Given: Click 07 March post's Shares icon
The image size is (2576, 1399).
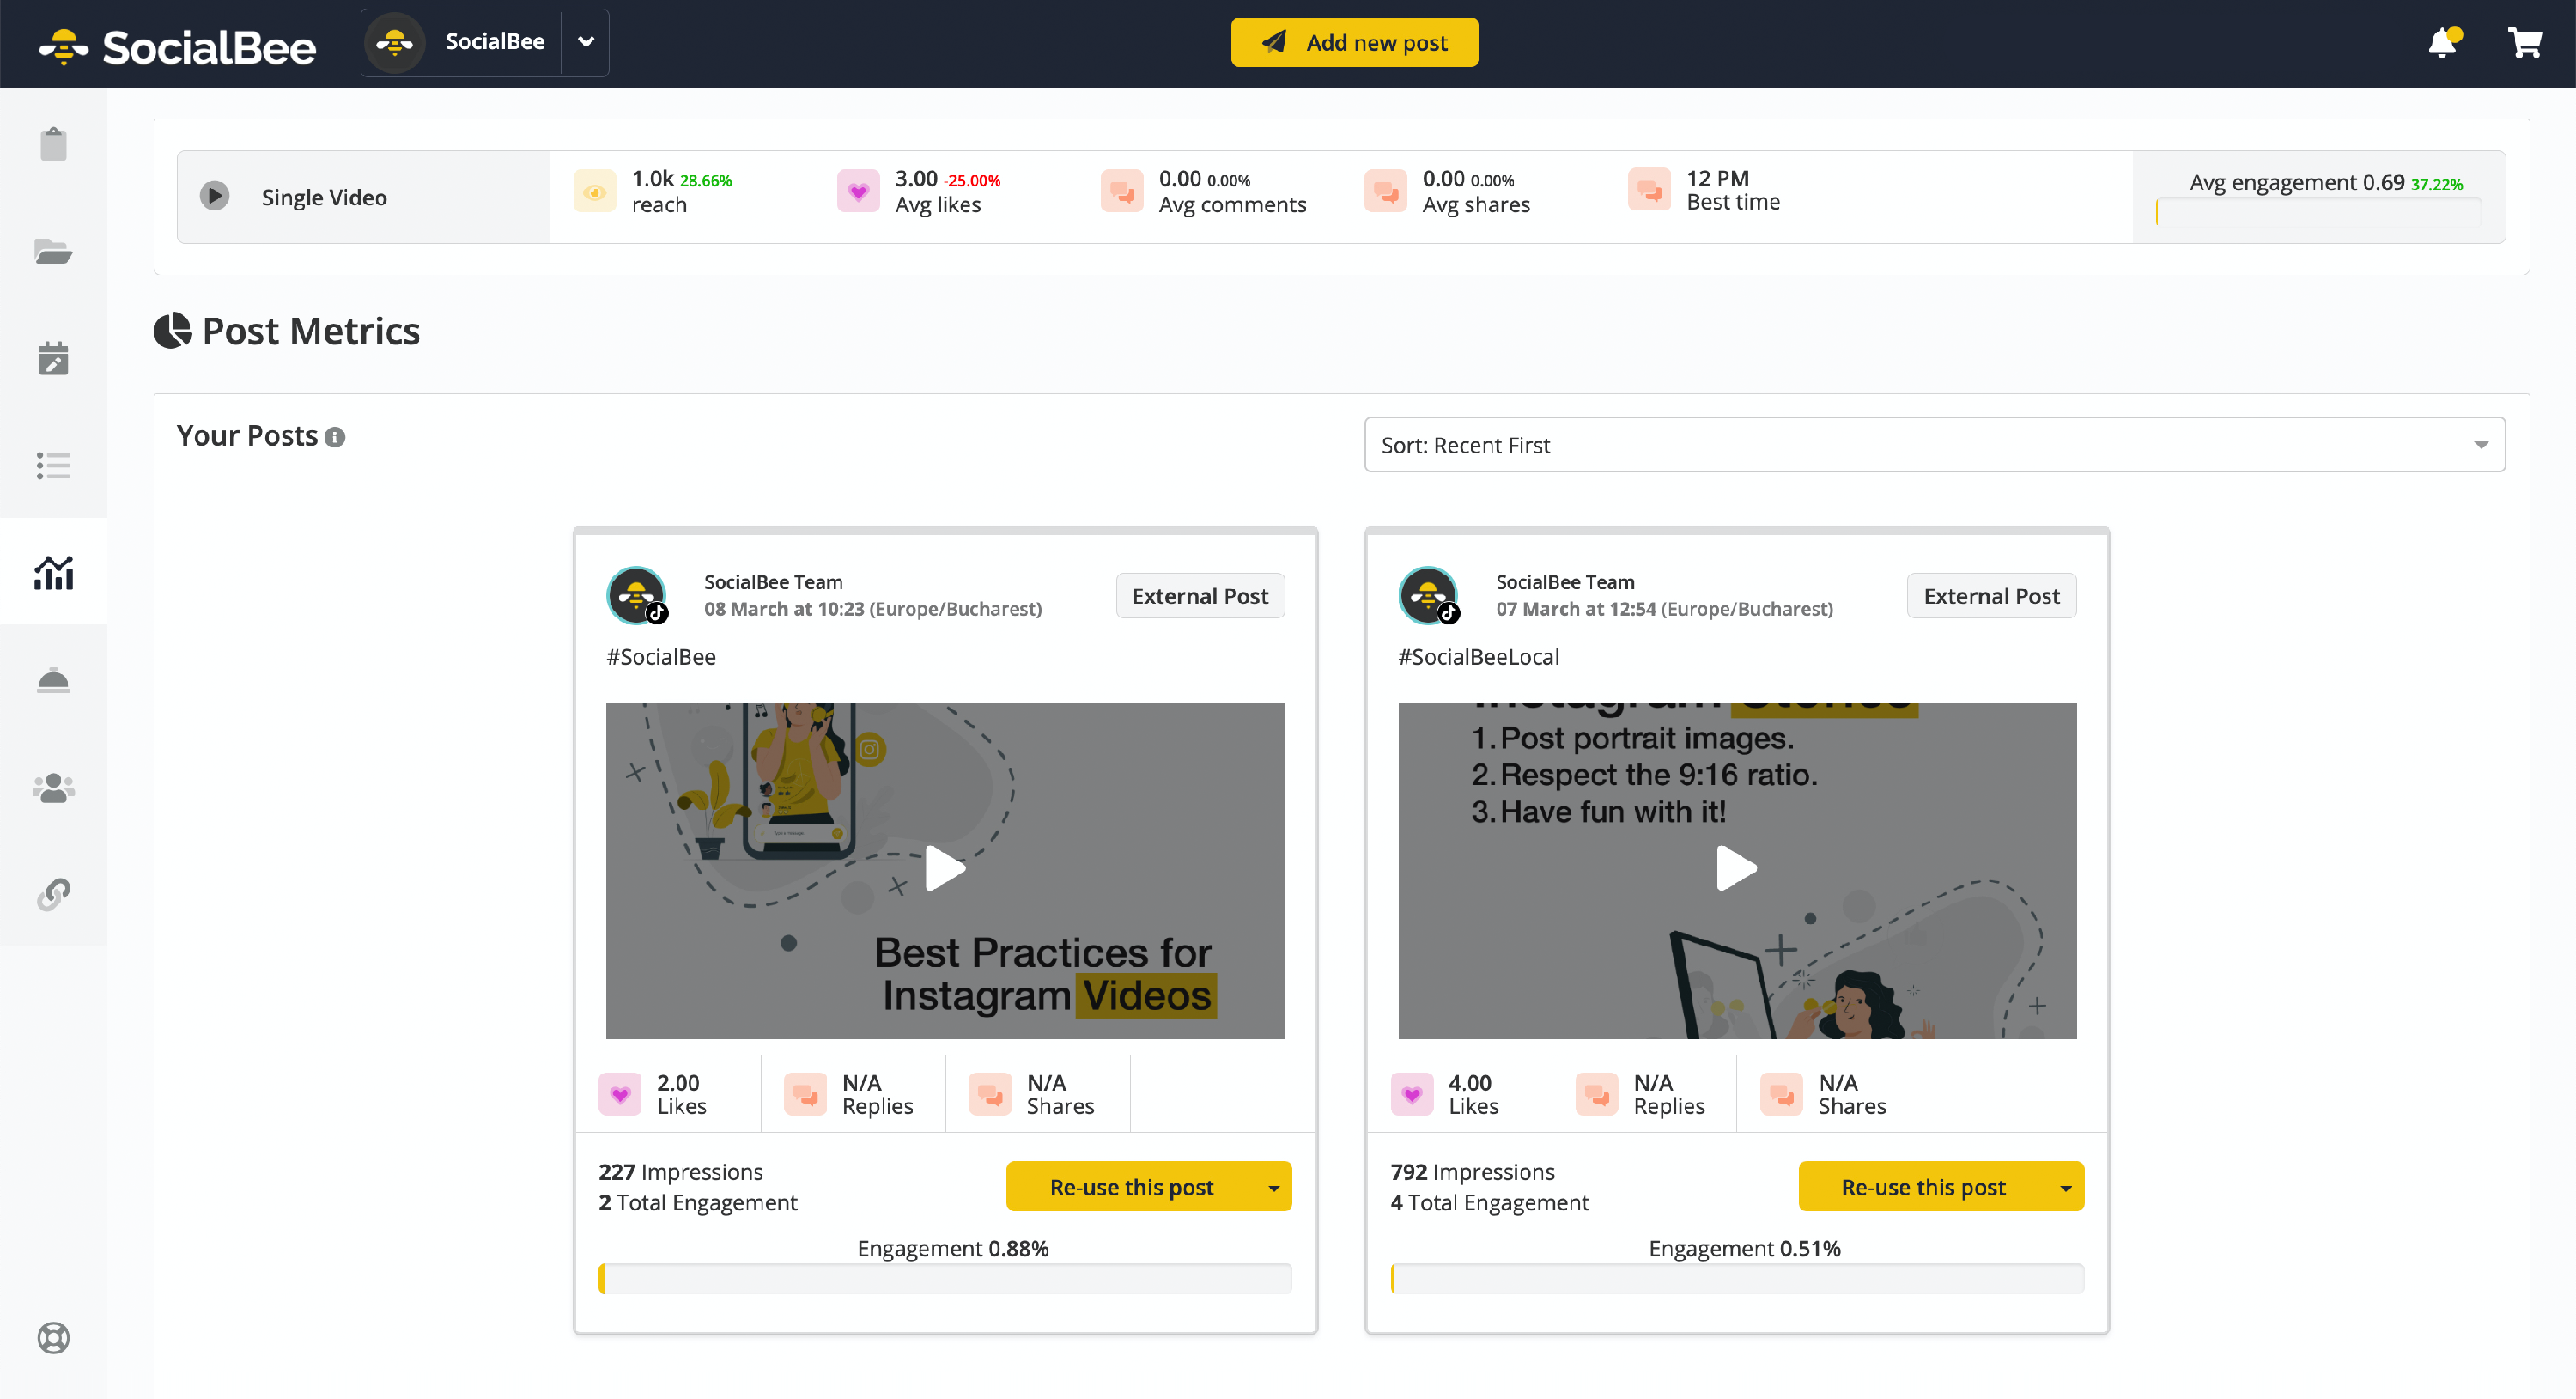Looking at the screenshot, I should tap(1782, 1094).
